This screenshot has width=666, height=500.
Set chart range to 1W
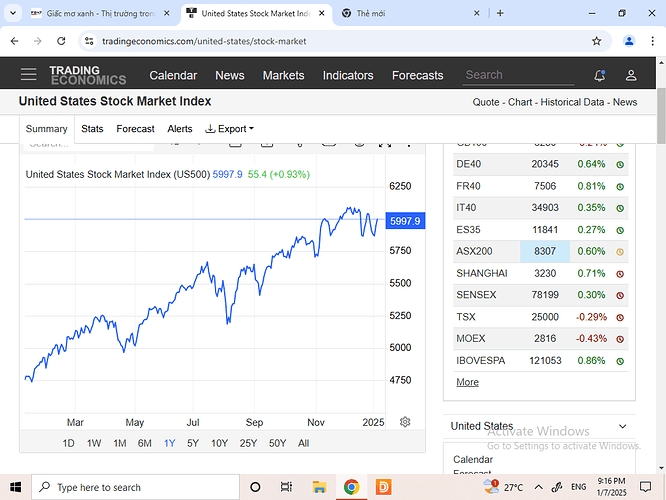click(x=94, y=443)
